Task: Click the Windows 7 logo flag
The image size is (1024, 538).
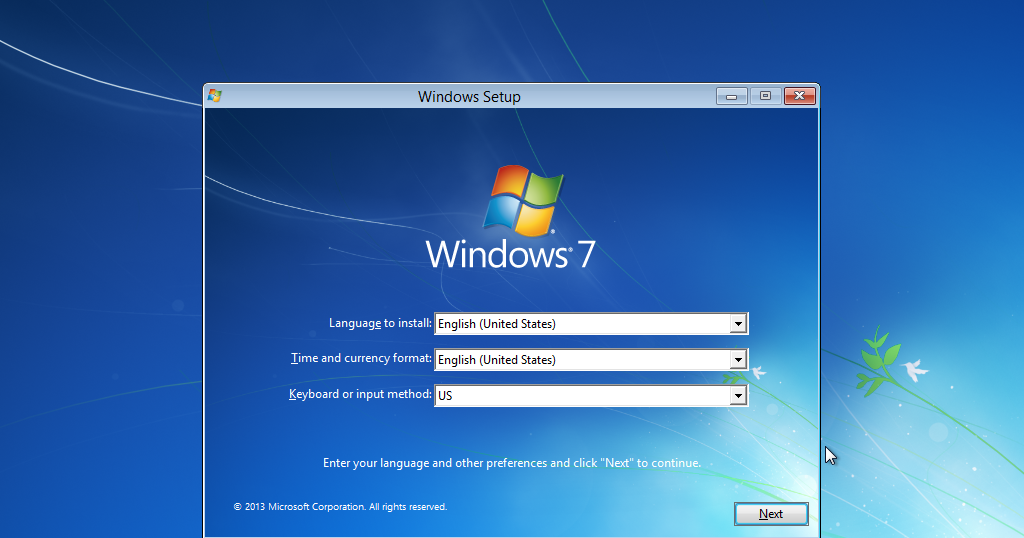Action: point(522,200)
